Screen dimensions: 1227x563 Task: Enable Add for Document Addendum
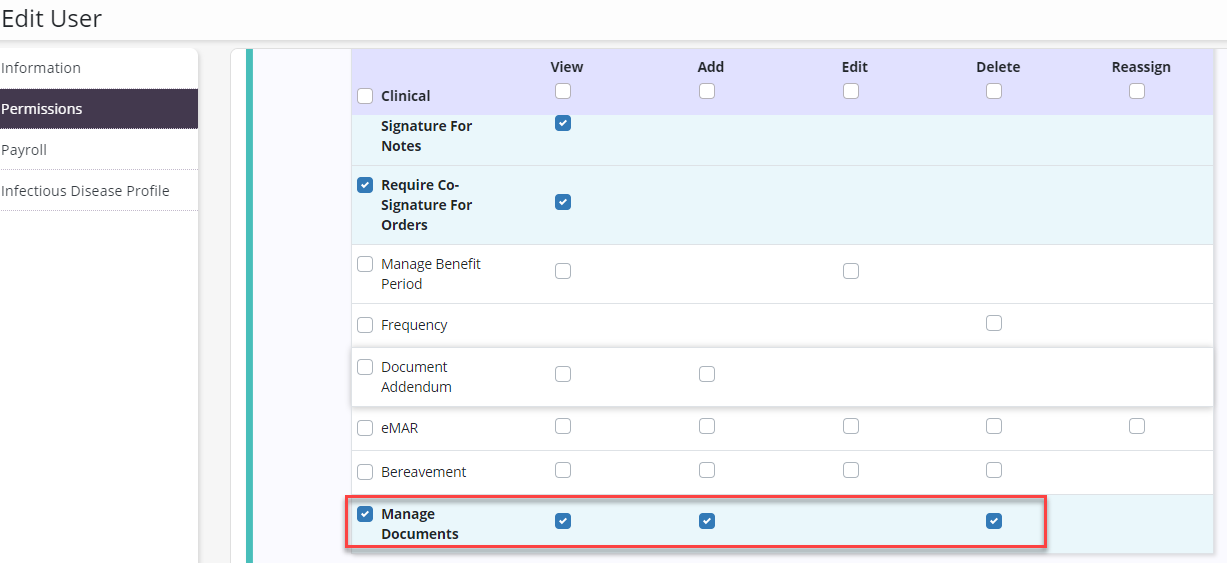(x=707, y=374)
